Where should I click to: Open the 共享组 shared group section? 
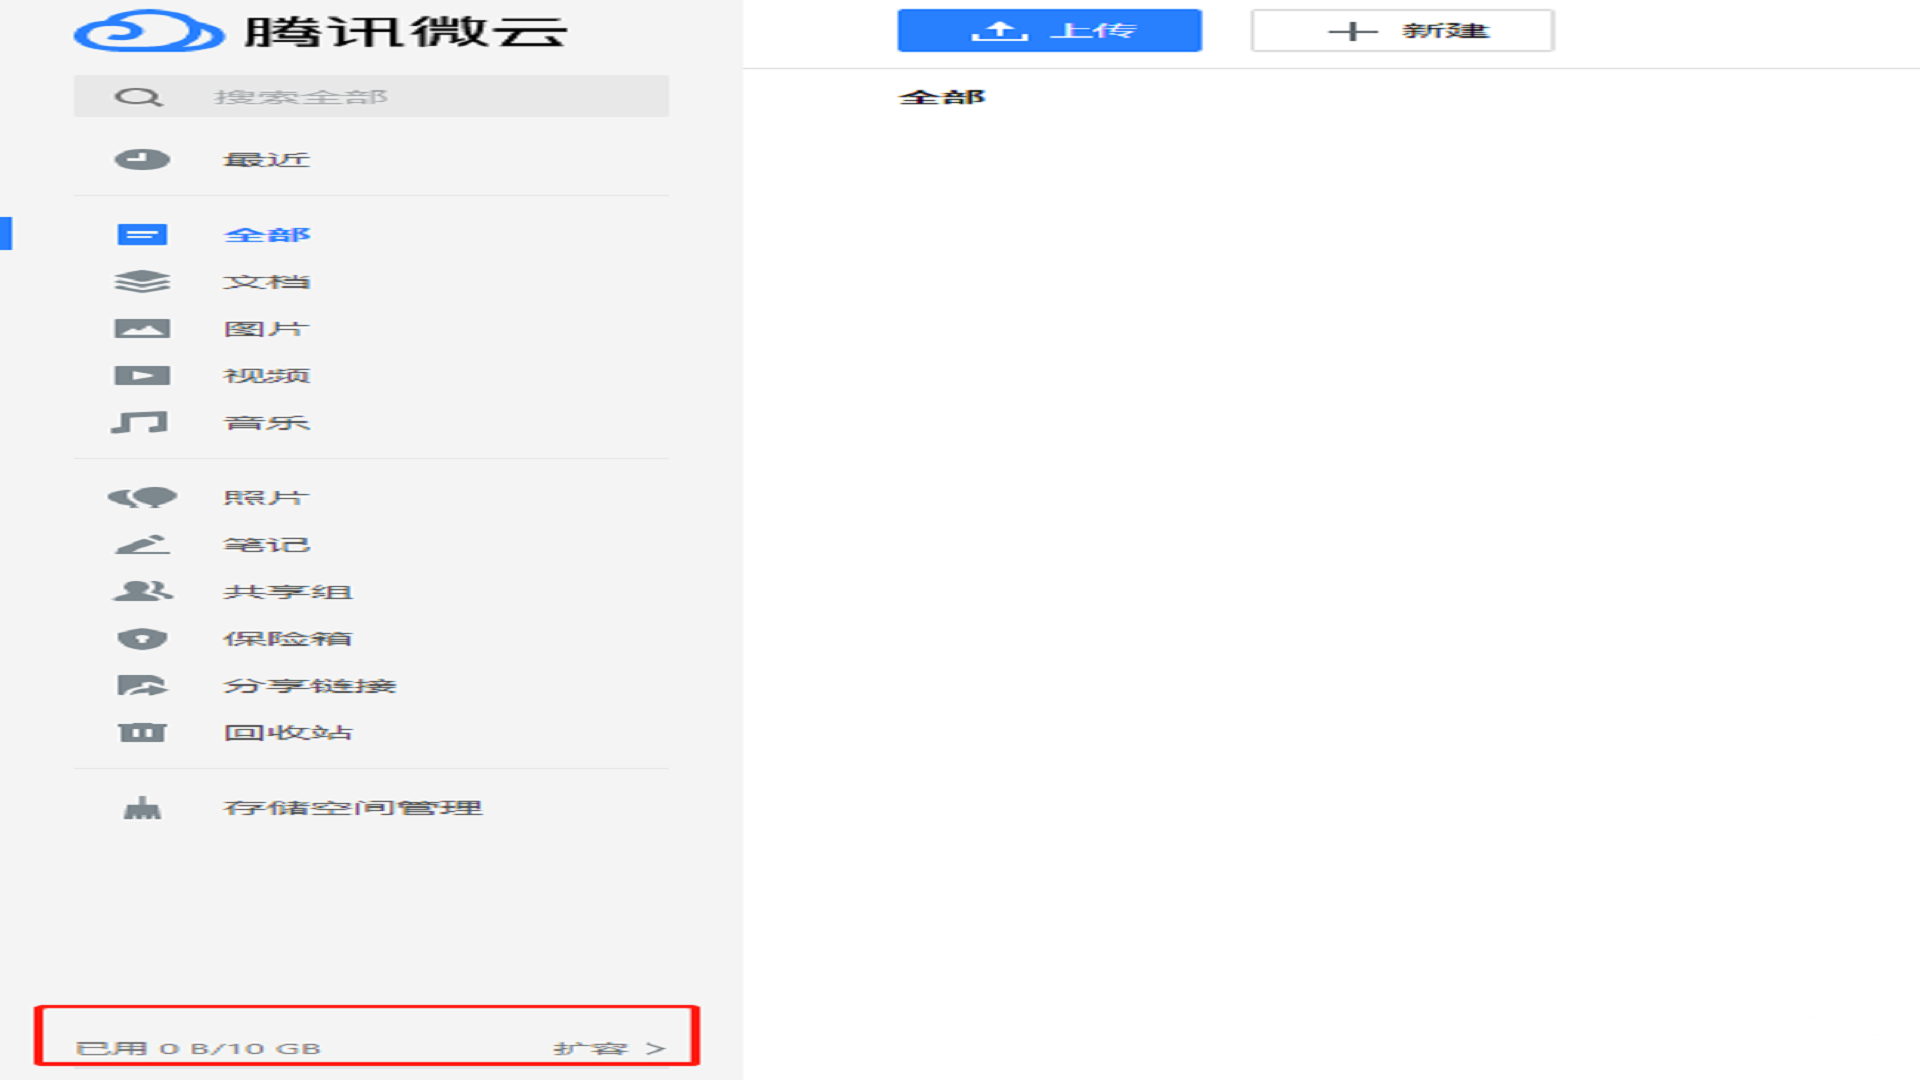point(288,592)
